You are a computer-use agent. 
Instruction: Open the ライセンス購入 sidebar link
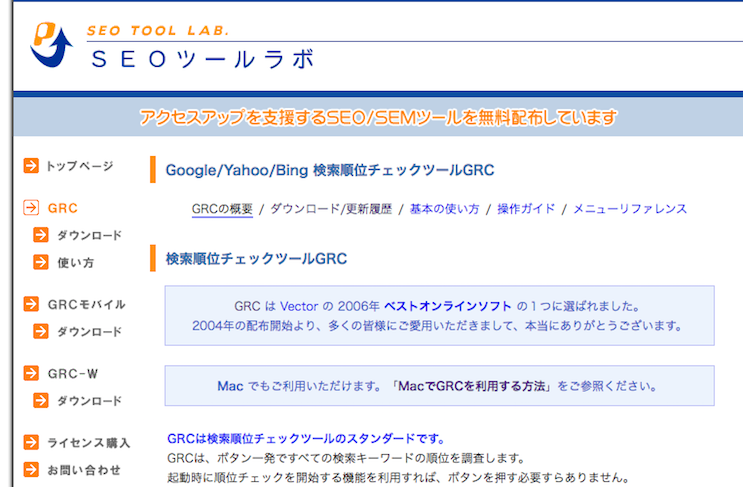click(x=89, y=443)
